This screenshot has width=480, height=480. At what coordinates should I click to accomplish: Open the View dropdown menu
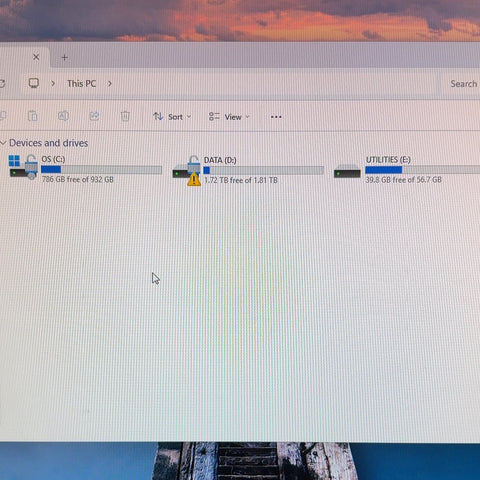click(229, 117)
